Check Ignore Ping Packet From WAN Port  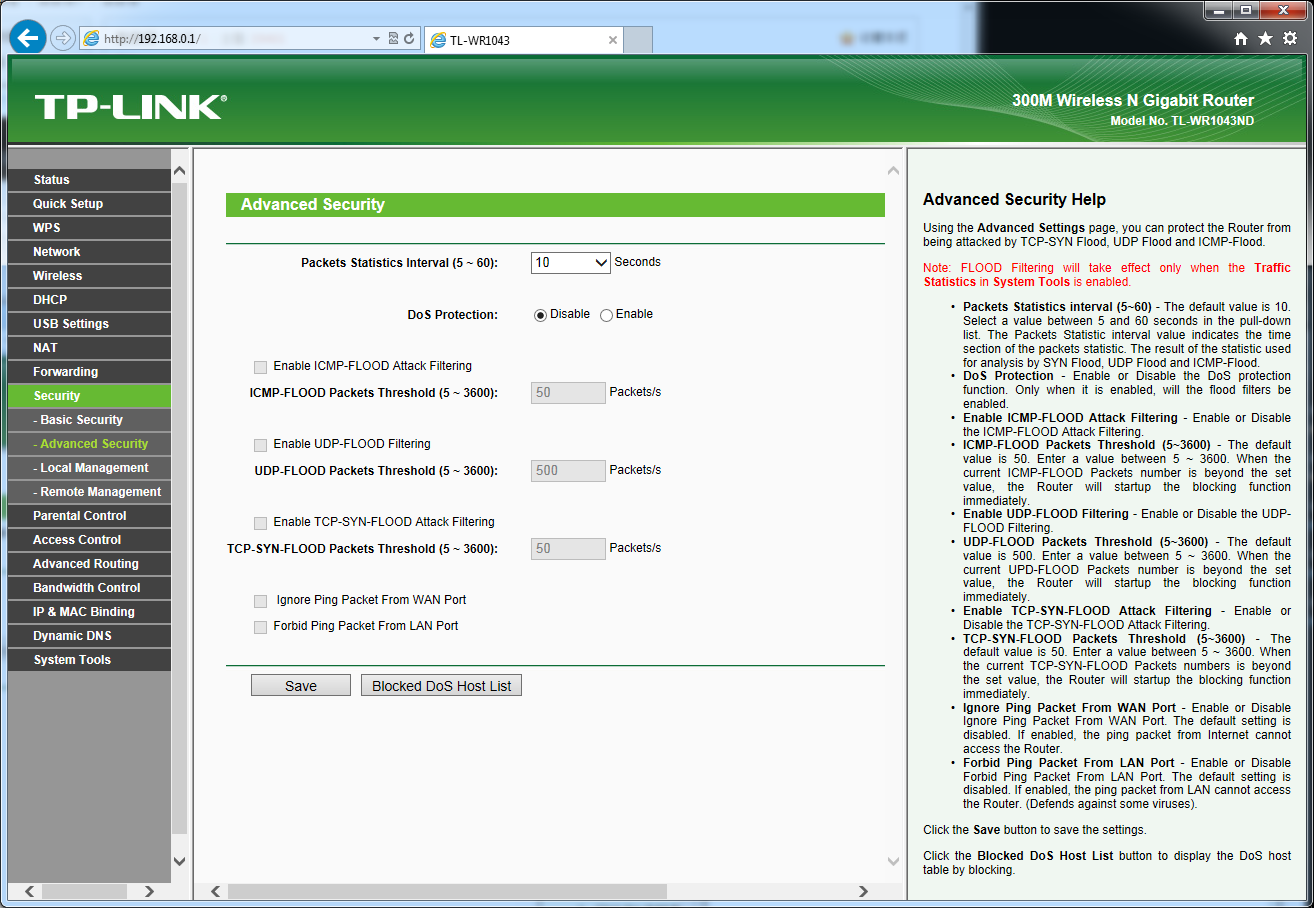[260, 601]
